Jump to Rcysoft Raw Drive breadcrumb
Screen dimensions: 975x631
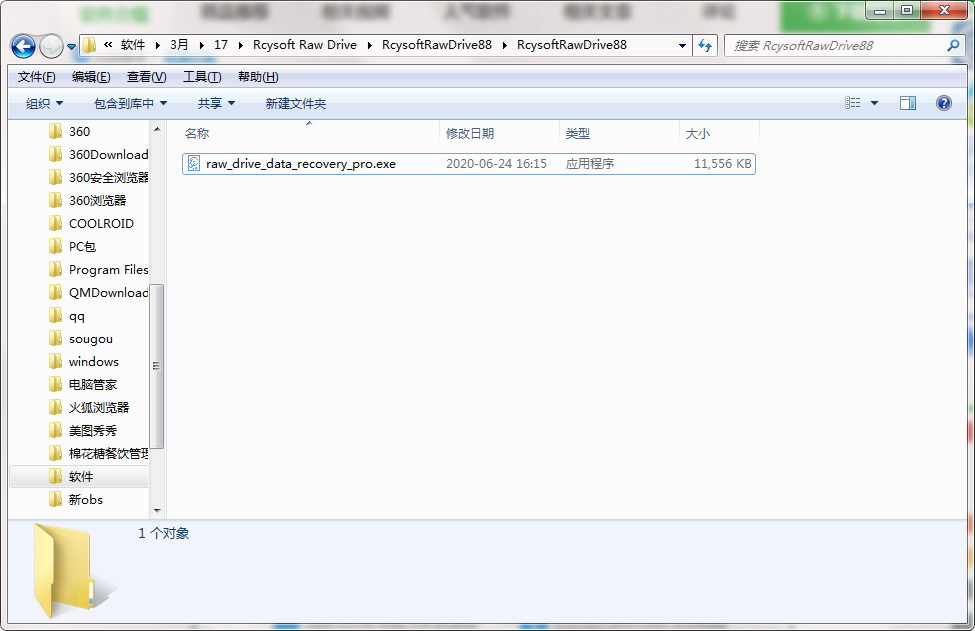click(x=305, y=45)
